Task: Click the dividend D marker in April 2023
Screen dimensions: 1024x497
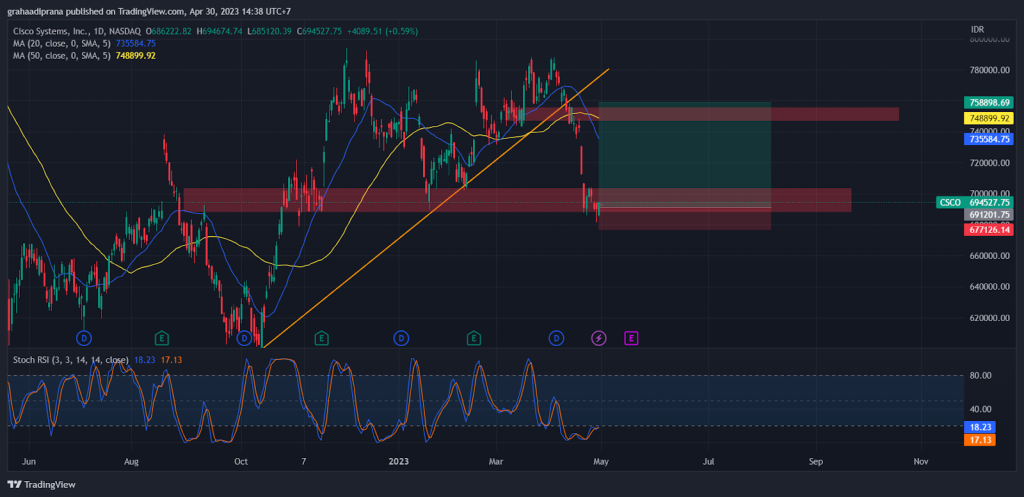Action: click(556, 338)
